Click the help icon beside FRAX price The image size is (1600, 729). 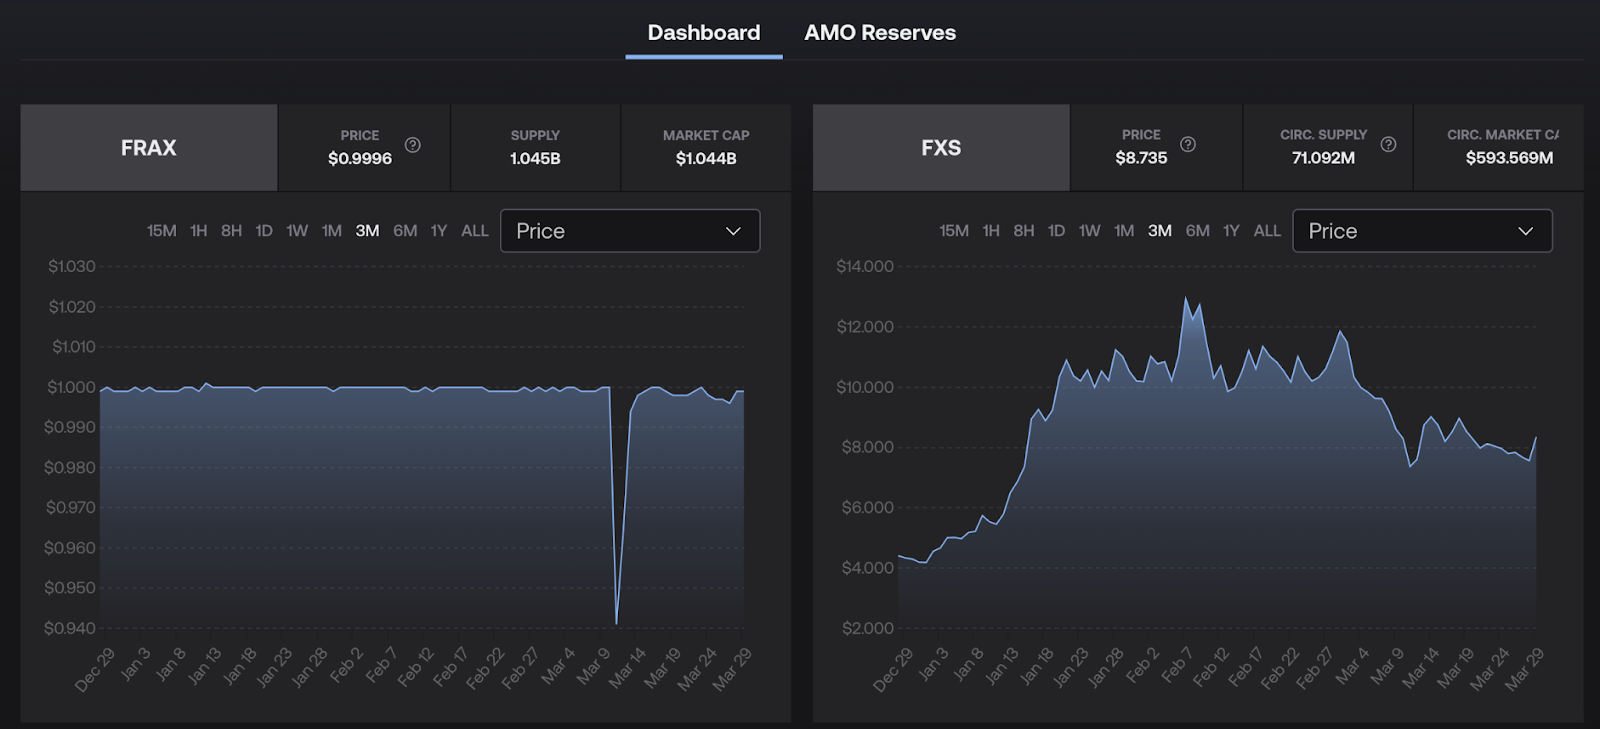coord(412,145)
